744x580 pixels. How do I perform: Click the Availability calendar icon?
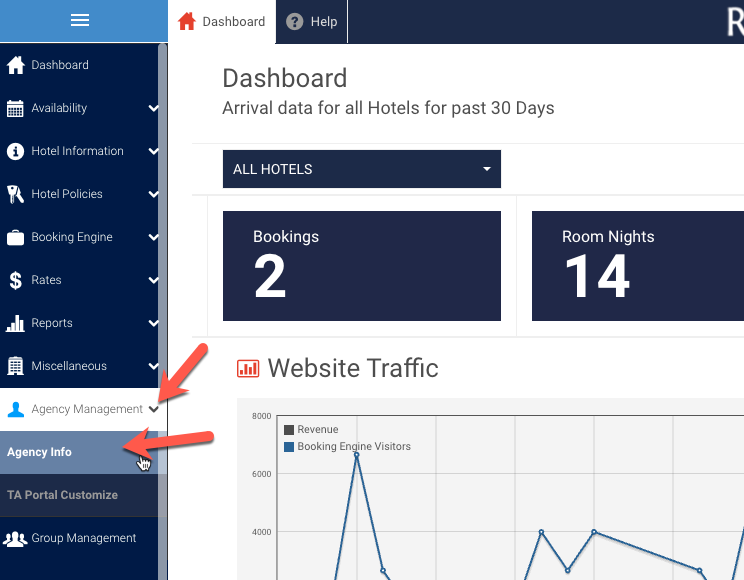click(x=15, y=108)
